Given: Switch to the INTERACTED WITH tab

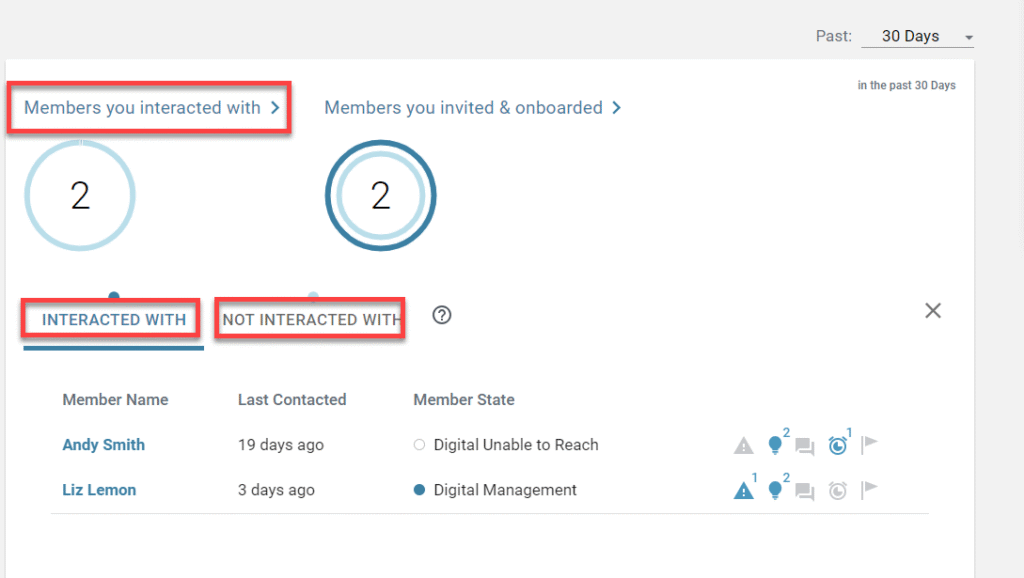Looking at the screenshot, I should point(114,320).
